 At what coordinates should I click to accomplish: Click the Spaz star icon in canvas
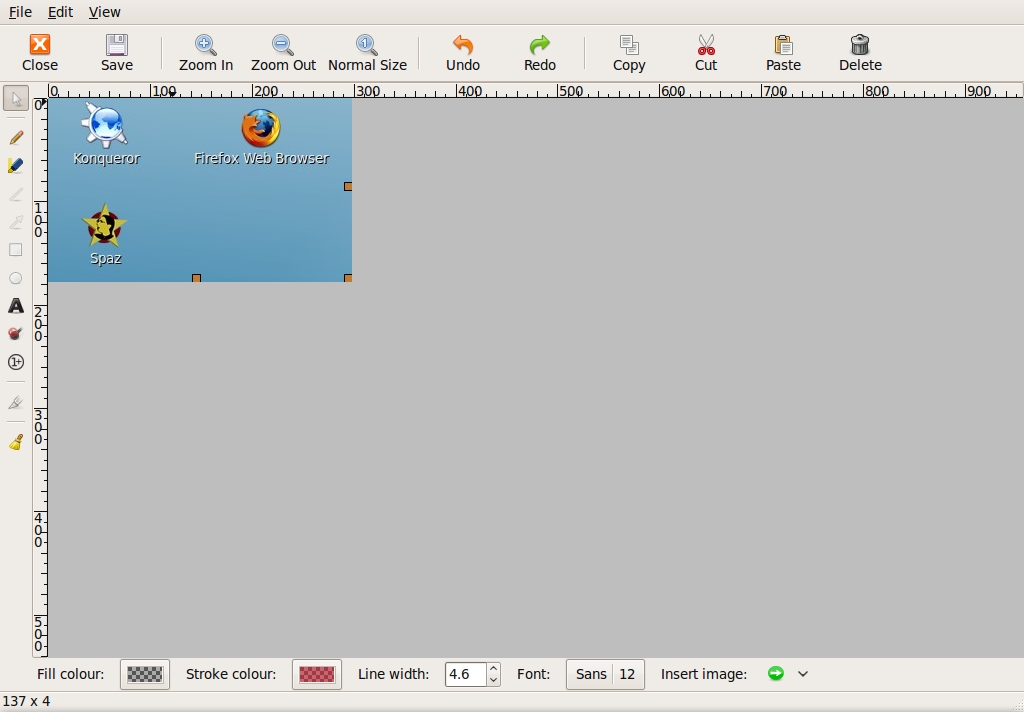104,226
